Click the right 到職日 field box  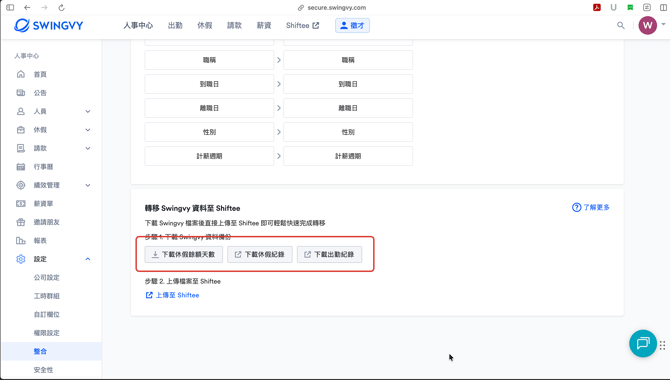348,84
